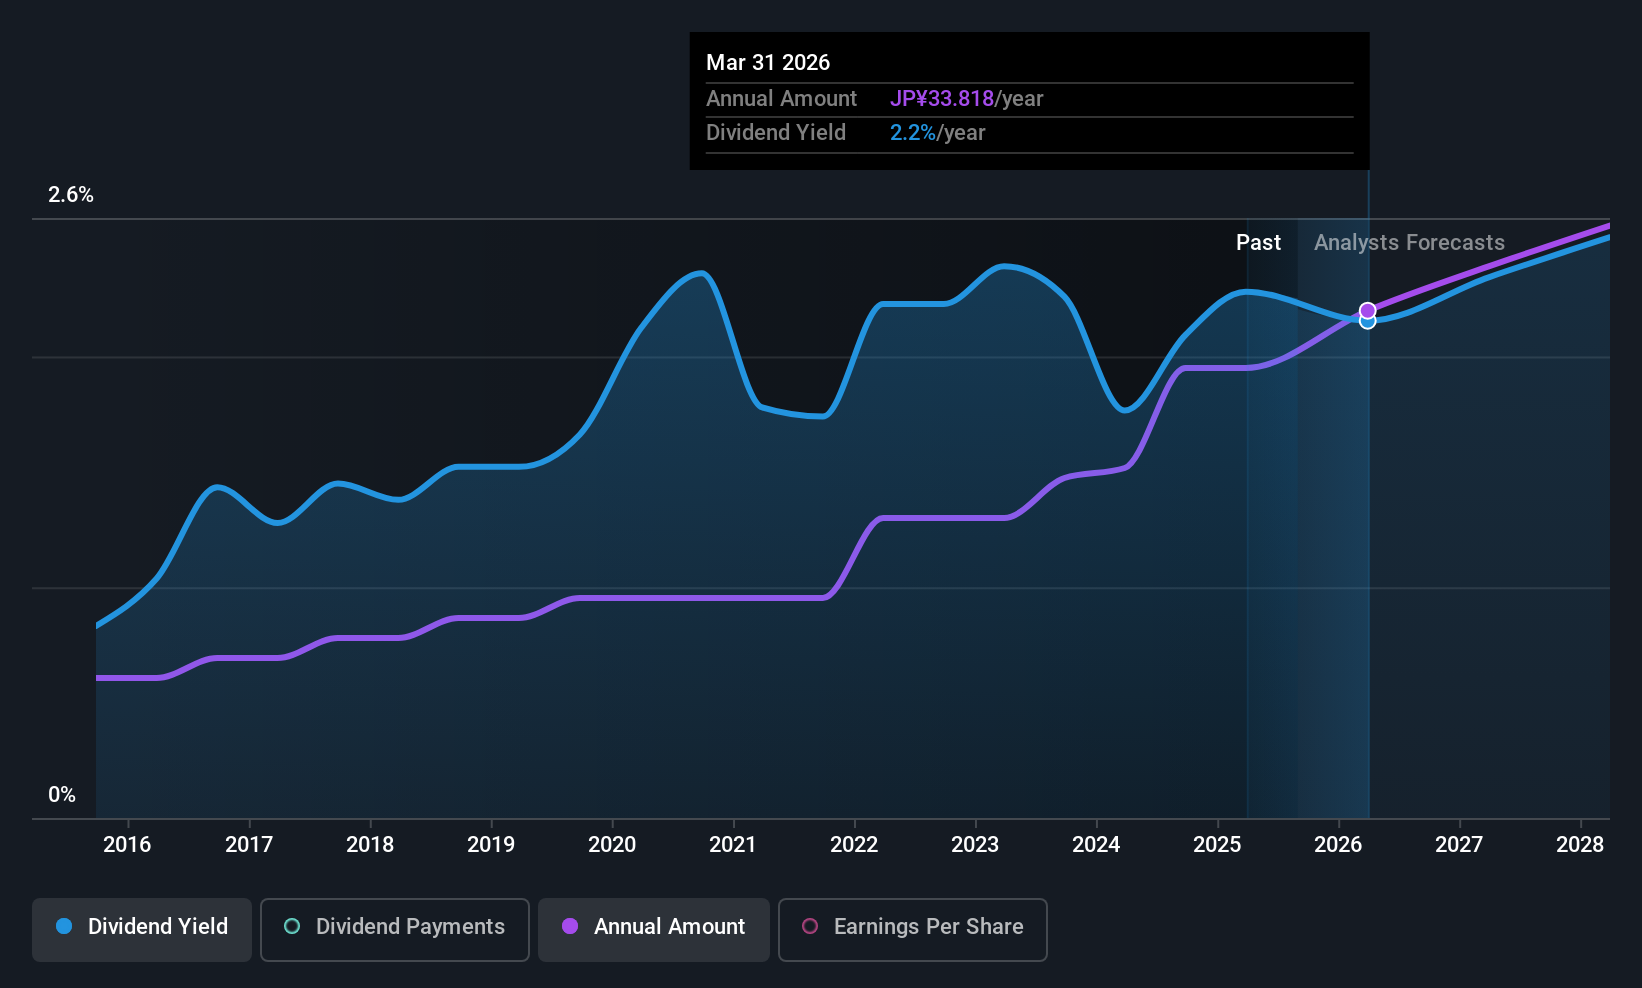Image resolution: width=1642 pixels, height=988 pixels.
Task: Click the 2016 axis label
Action: (127, 845)
